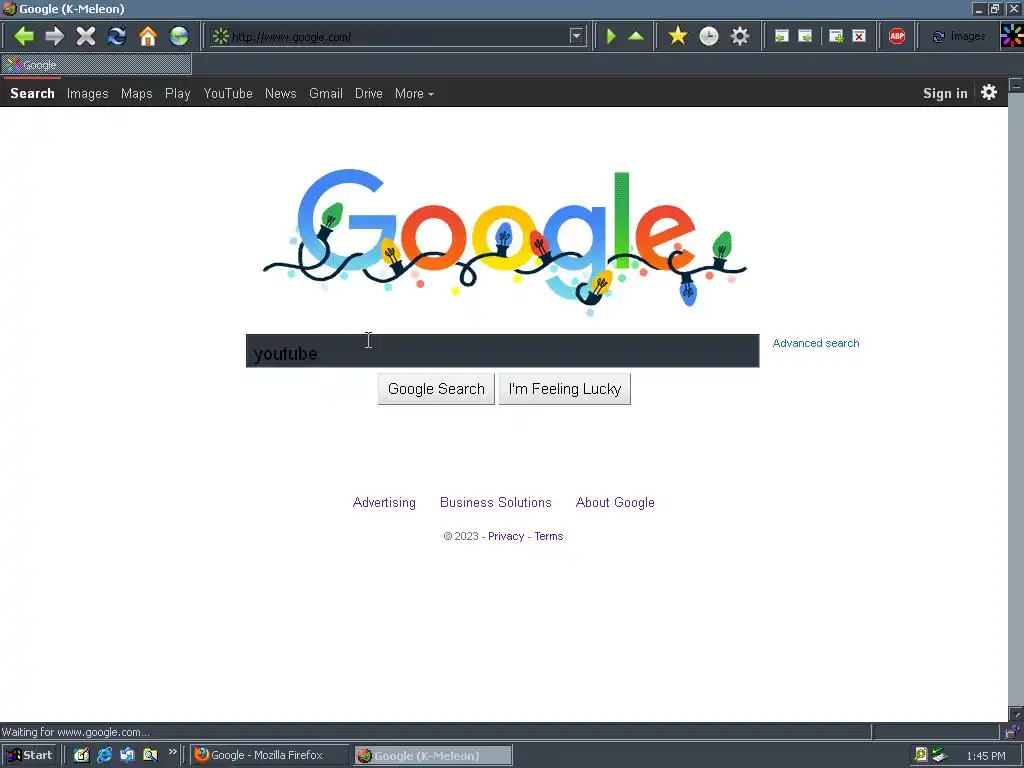
Task: Switch to next tab icon
Action: [x=806, y=37]
